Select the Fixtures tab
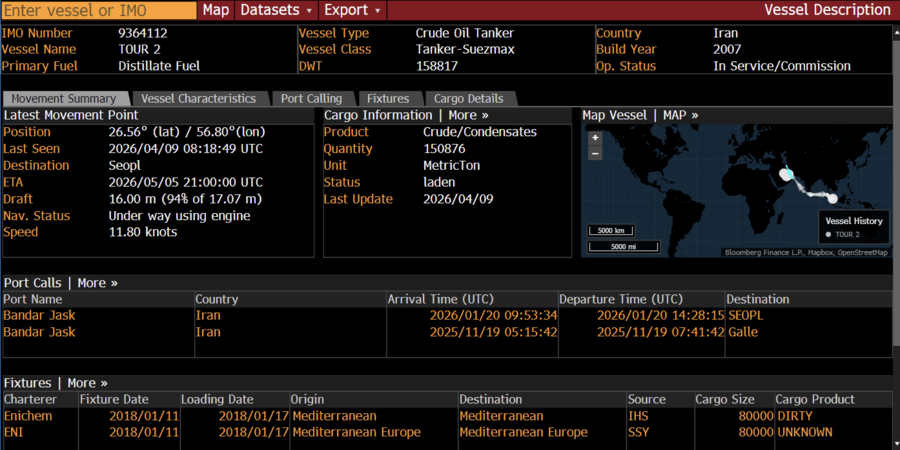This screenshot has width=900, height=450. tap(388, 99)
